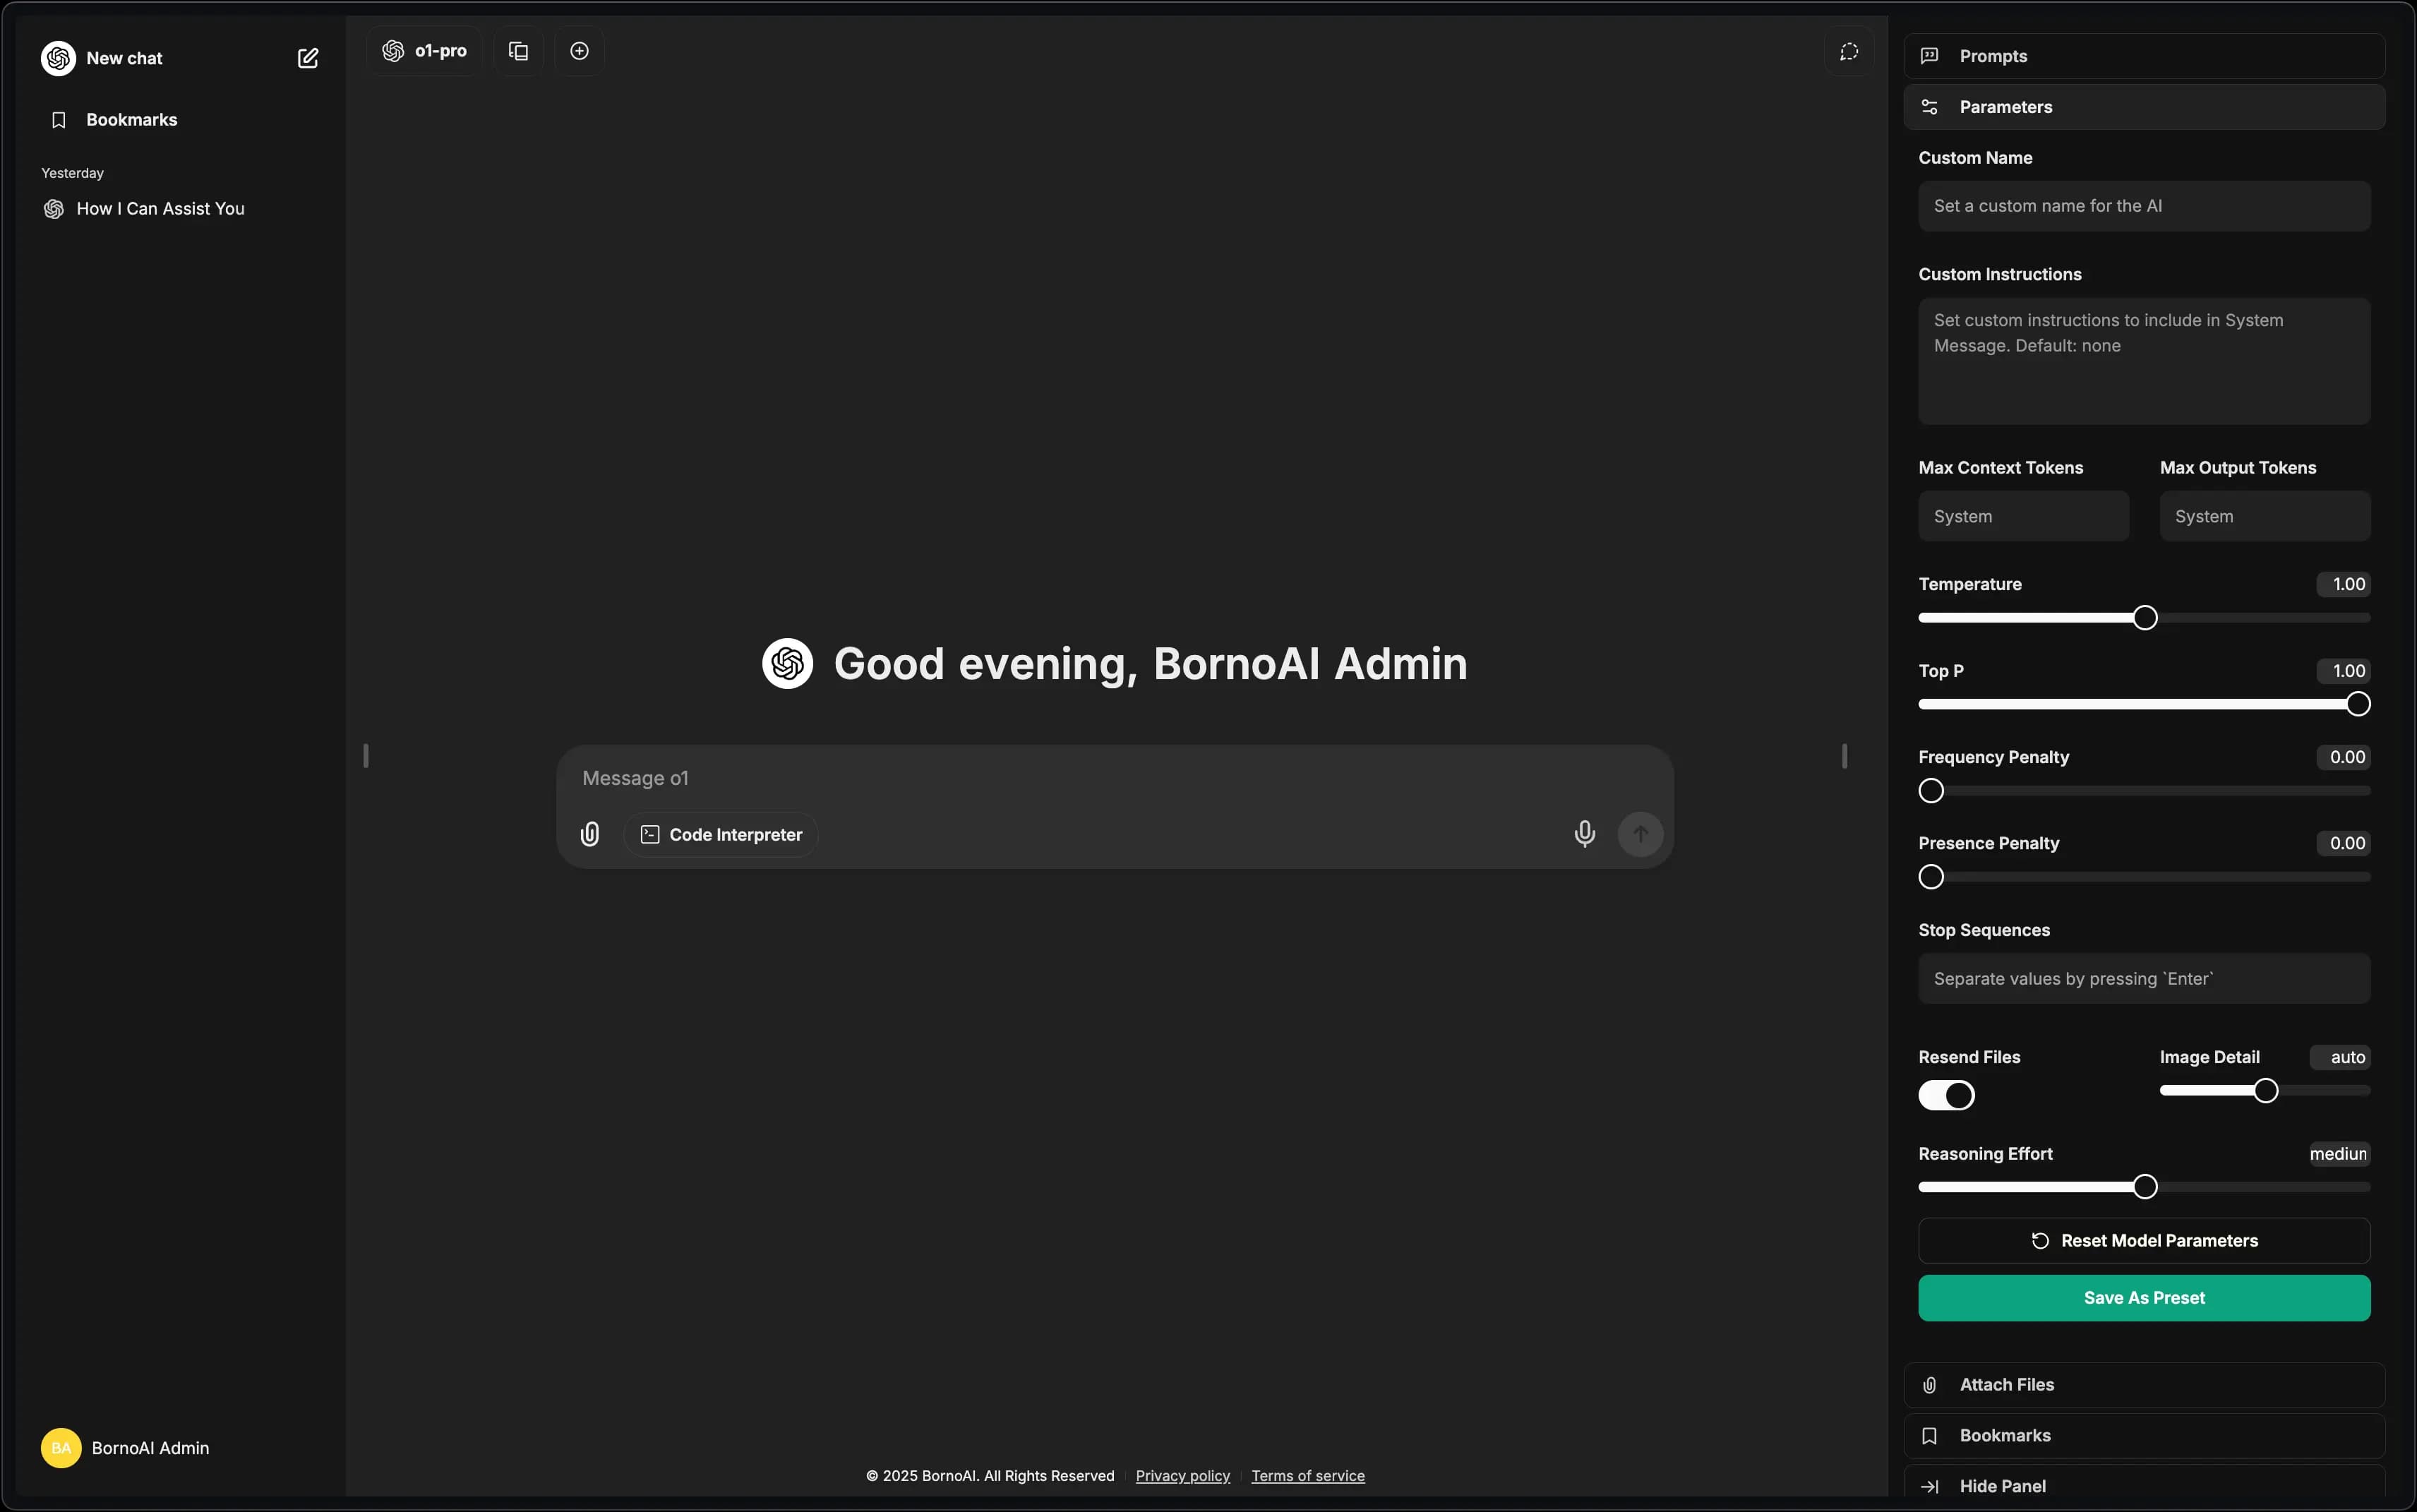This screenshot has height=1512, width=2417.
Task: Click the Code Interpreter terminal icon
Action: (650, 834)
